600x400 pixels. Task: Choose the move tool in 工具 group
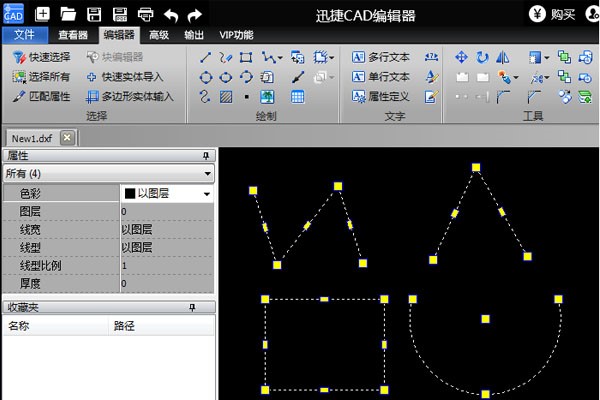click(461, 57)
